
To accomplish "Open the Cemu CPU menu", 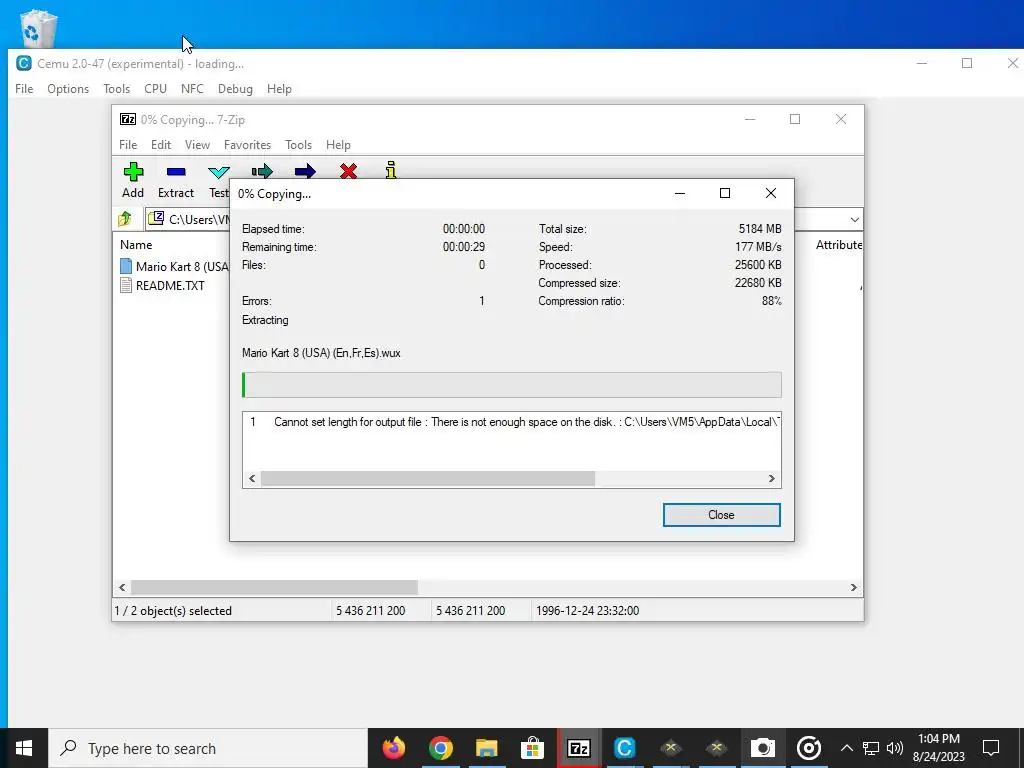I will point(155,89).
